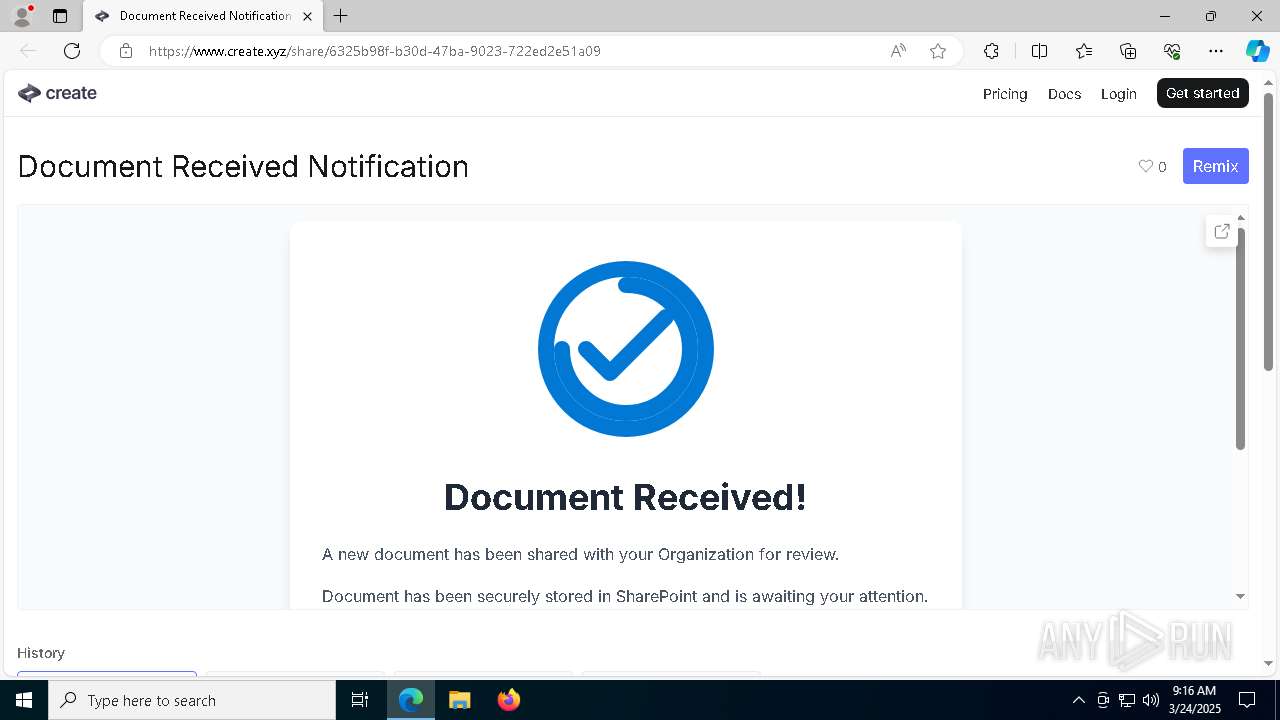Open the Copilot sidebar icon
The height and width of the screenshot is (720, 1280).
(x=1257, y=51)
